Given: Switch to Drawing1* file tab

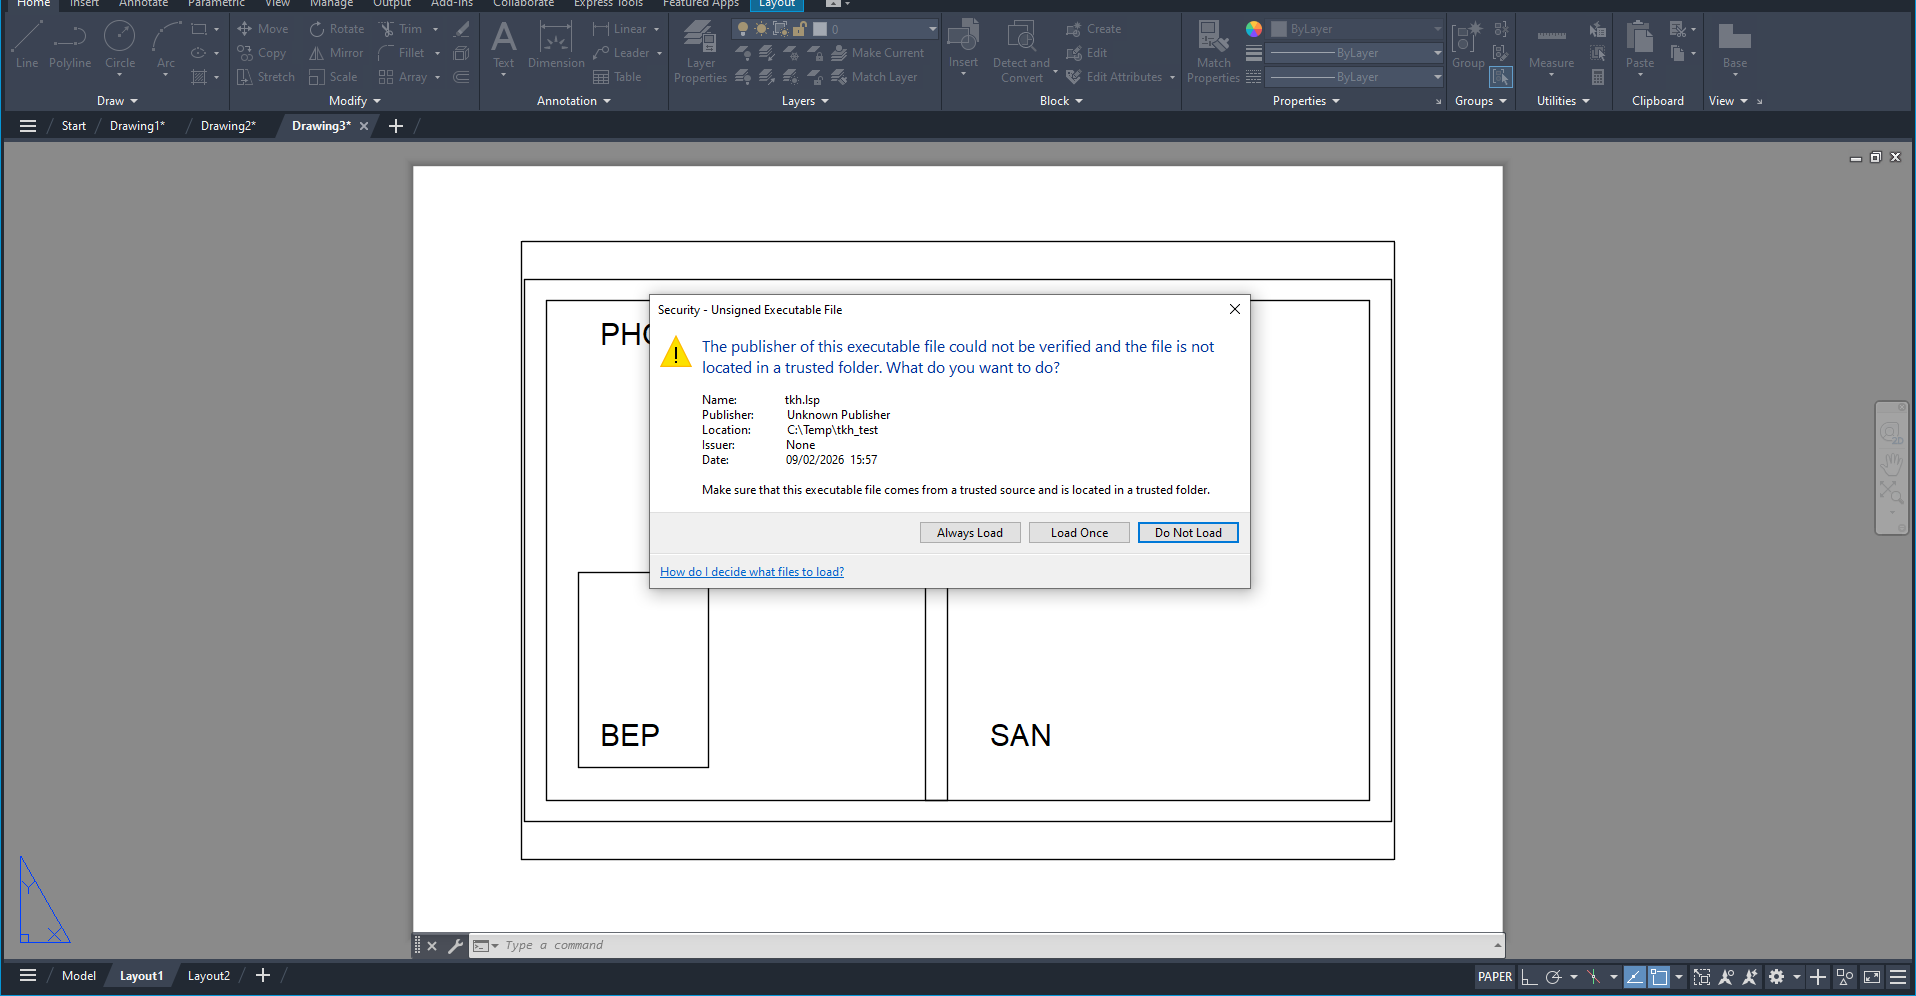Looking at the screenshot, I should coord(137,126).
